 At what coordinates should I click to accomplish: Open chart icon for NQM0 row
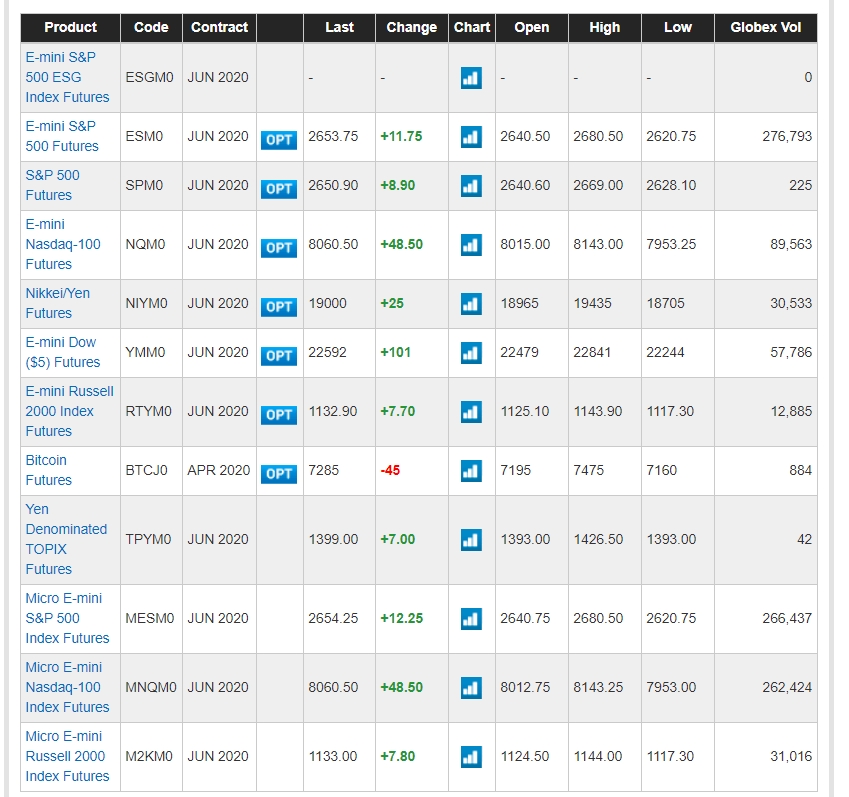(x=471, y=245)
